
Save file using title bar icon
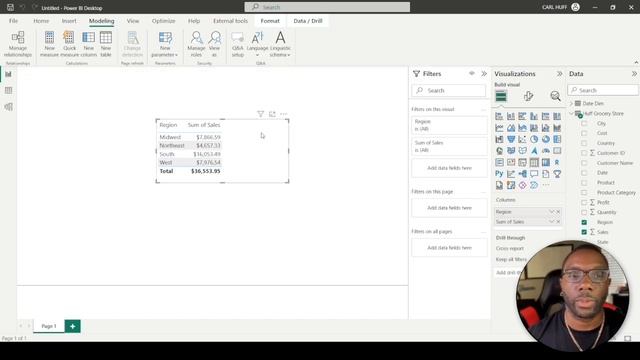10,7
